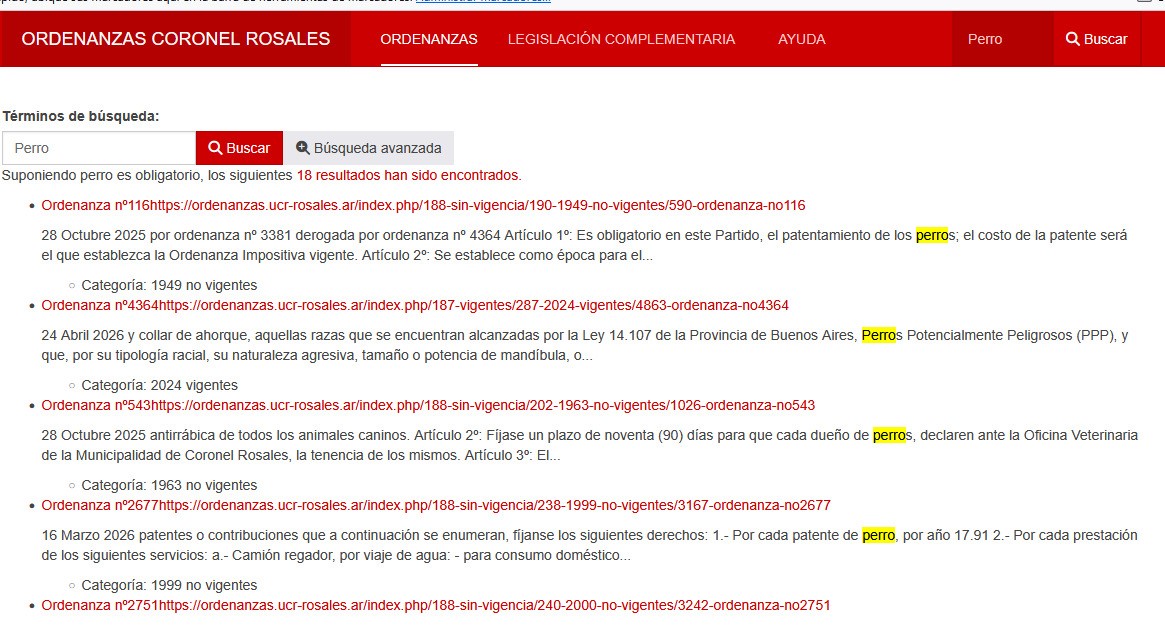
Task: Click the Términos de búsqueda input field
Action: pyautogui.click(x=99, y=148)
